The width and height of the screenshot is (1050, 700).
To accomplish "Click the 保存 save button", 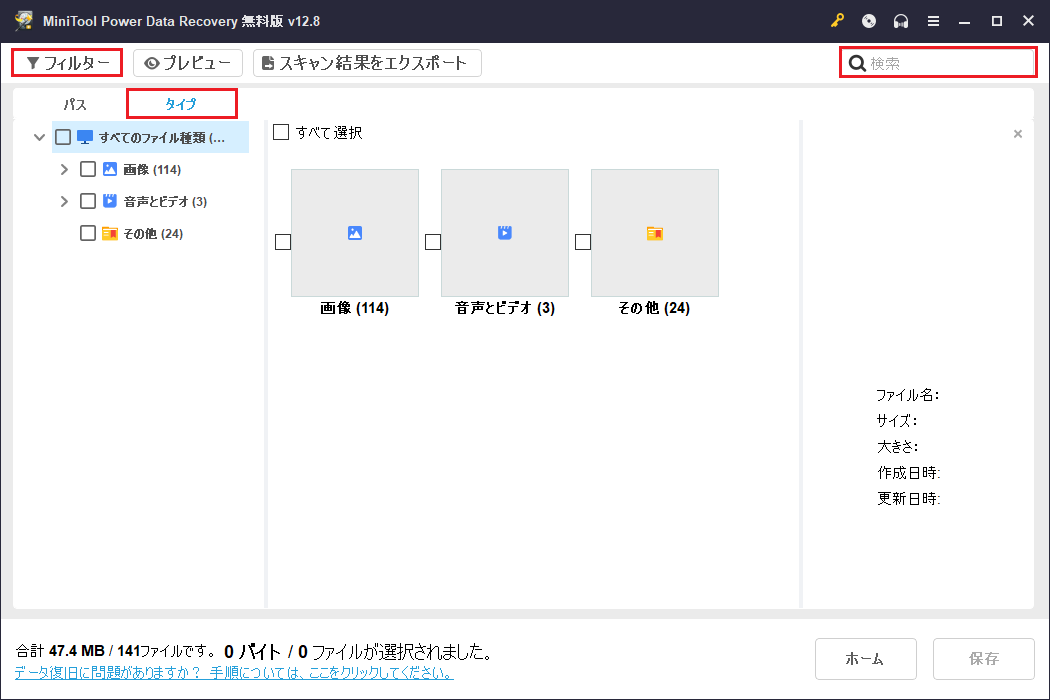I will coord(984,659).
